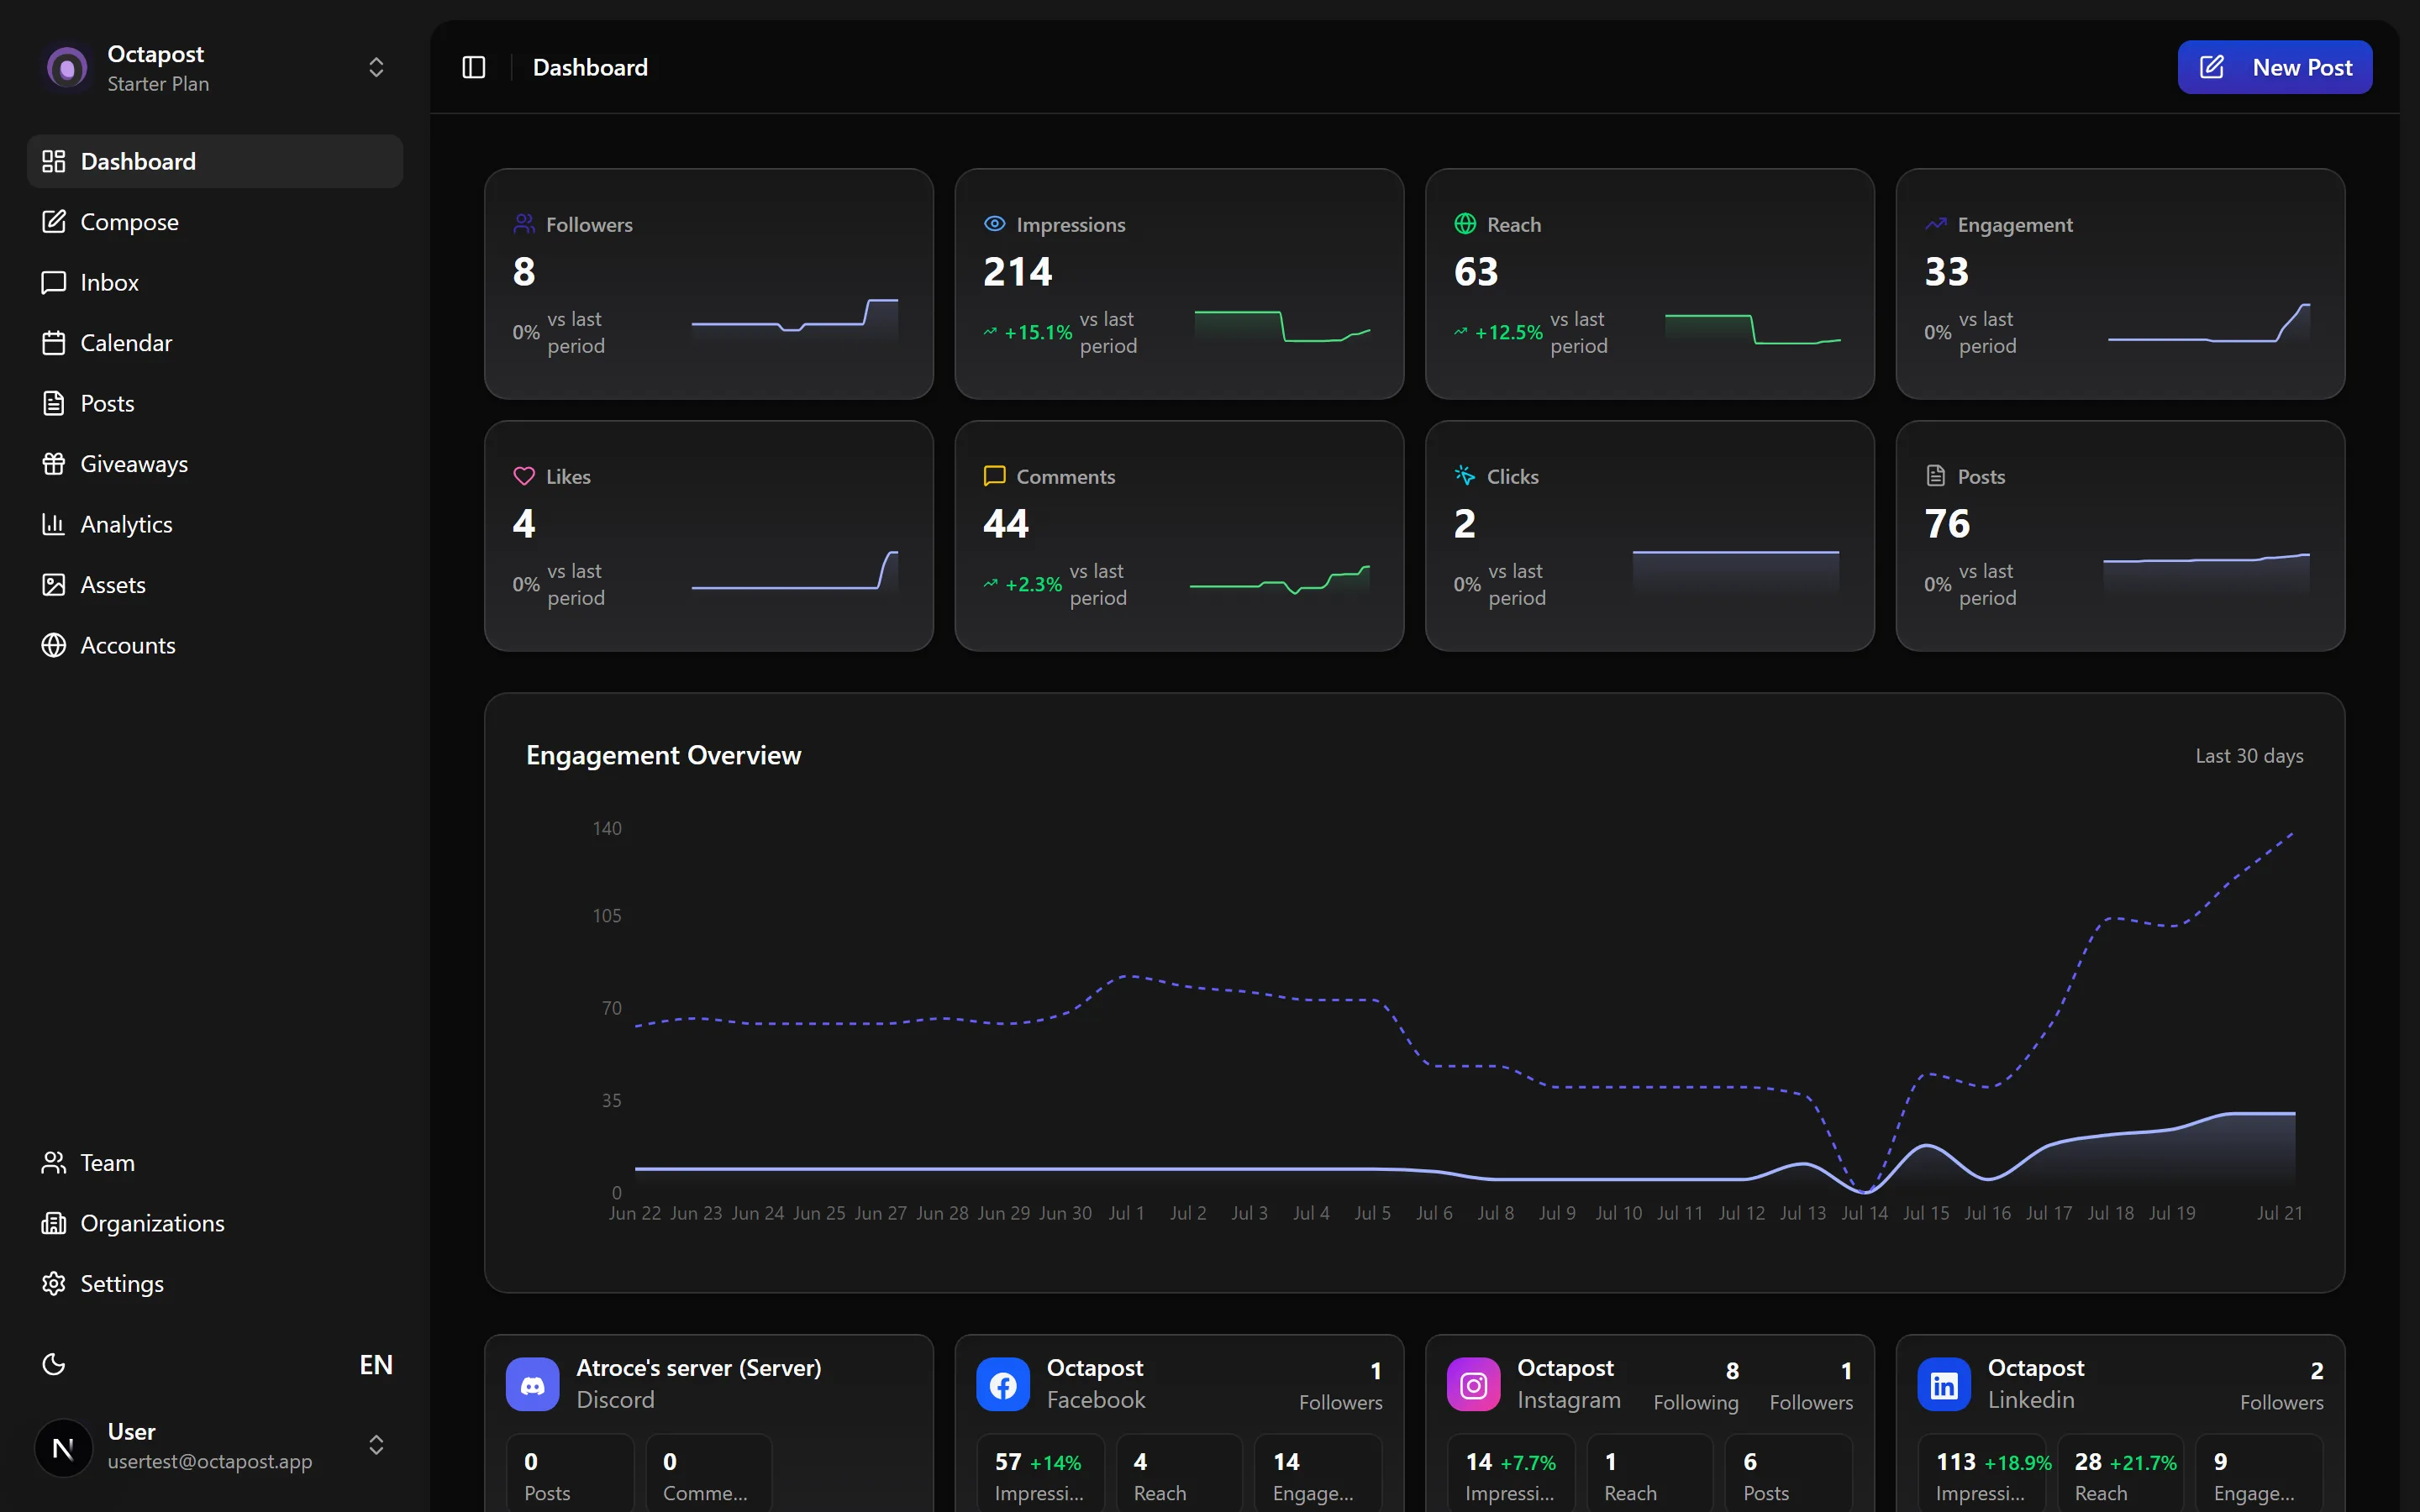Click the Followers stat card sparkline
The width and height of the screenshot is (2420, 1512).
pyautogui.click(x=795, y=320)
